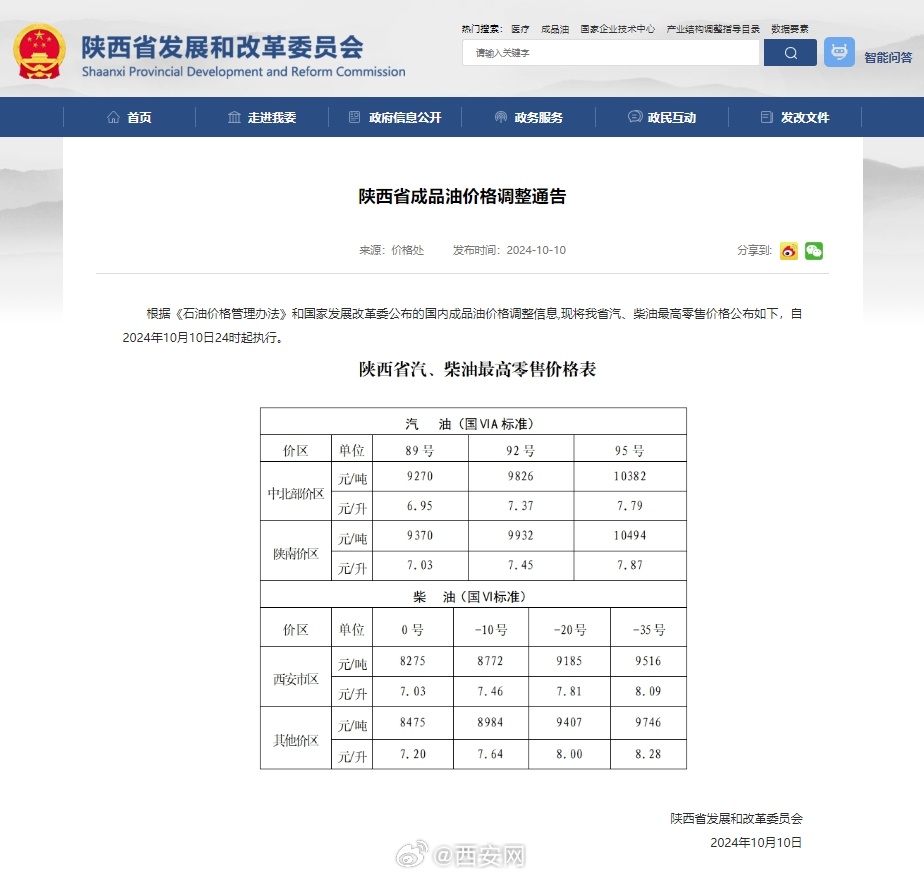Click the publish date 2024-10-10
Image resolution: width=924 pixels, height=877 pixels.
536,250
